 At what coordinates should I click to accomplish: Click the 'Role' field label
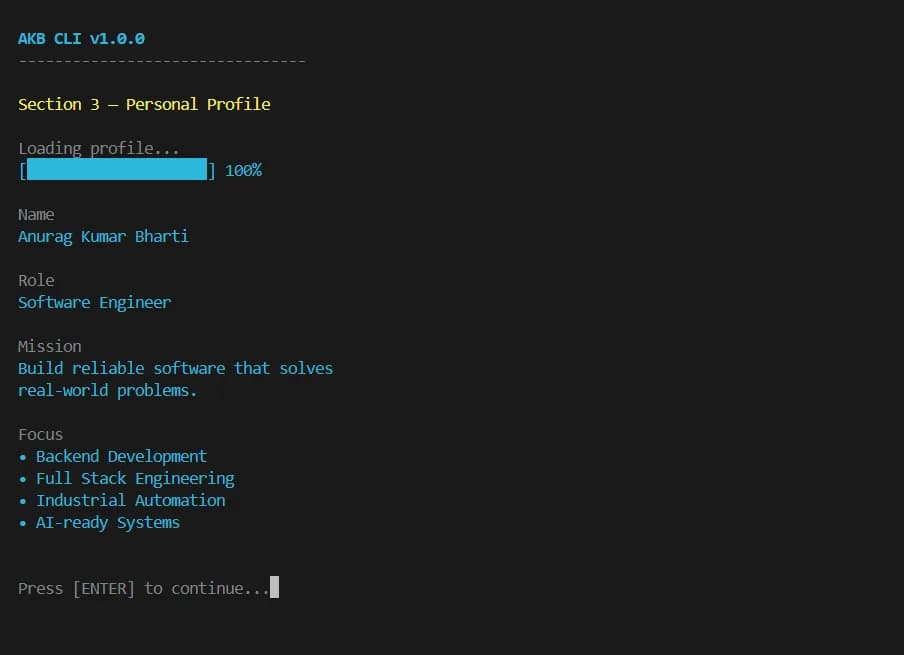(x=36, y=280)
